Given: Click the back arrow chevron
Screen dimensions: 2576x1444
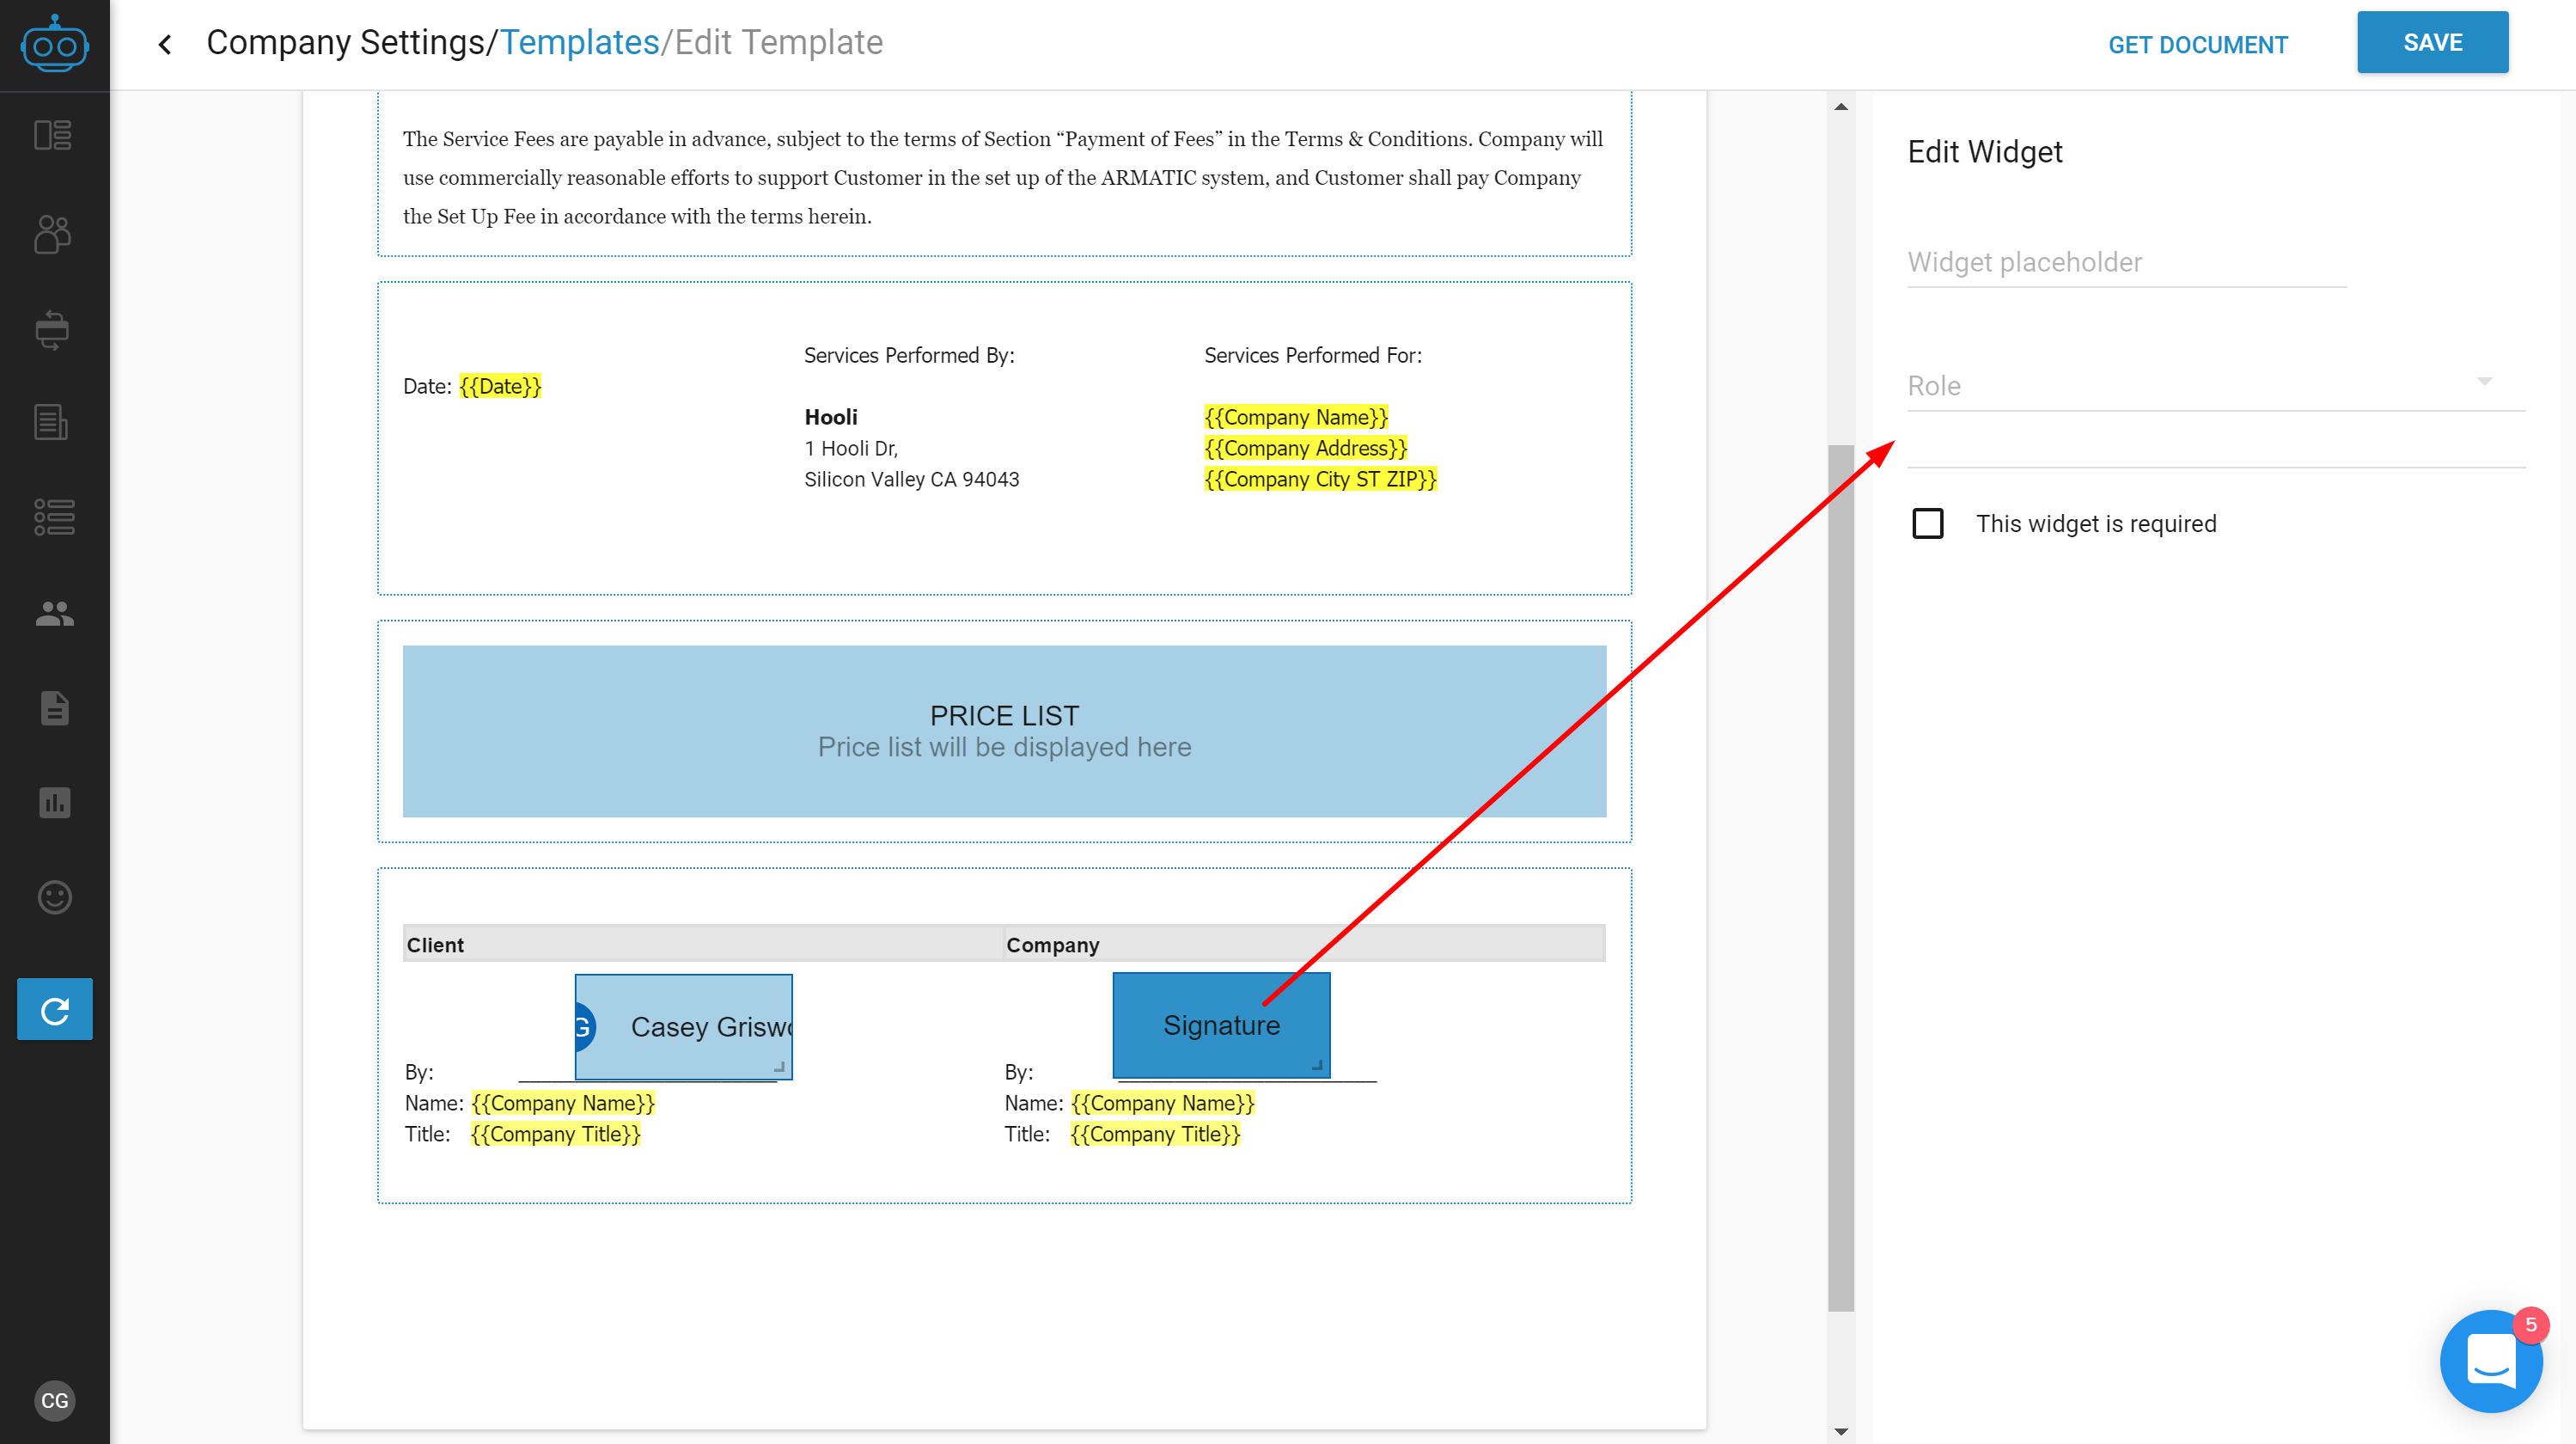Looking at the screenshot, I should pyautogui.click(x=165, y=44).
